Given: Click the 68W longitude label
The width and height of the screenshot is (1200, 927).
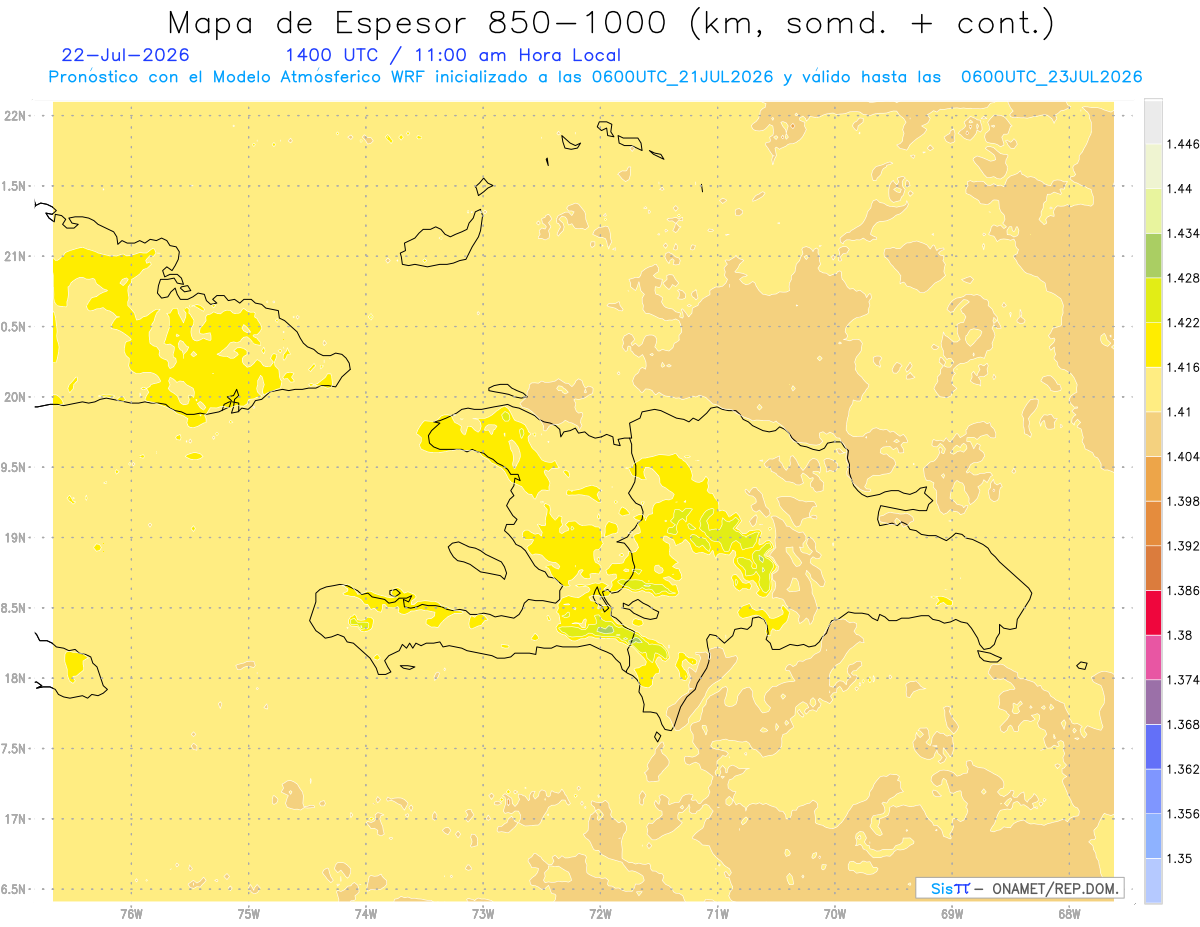Looking at the screenshot, I should pos(1069,913).
